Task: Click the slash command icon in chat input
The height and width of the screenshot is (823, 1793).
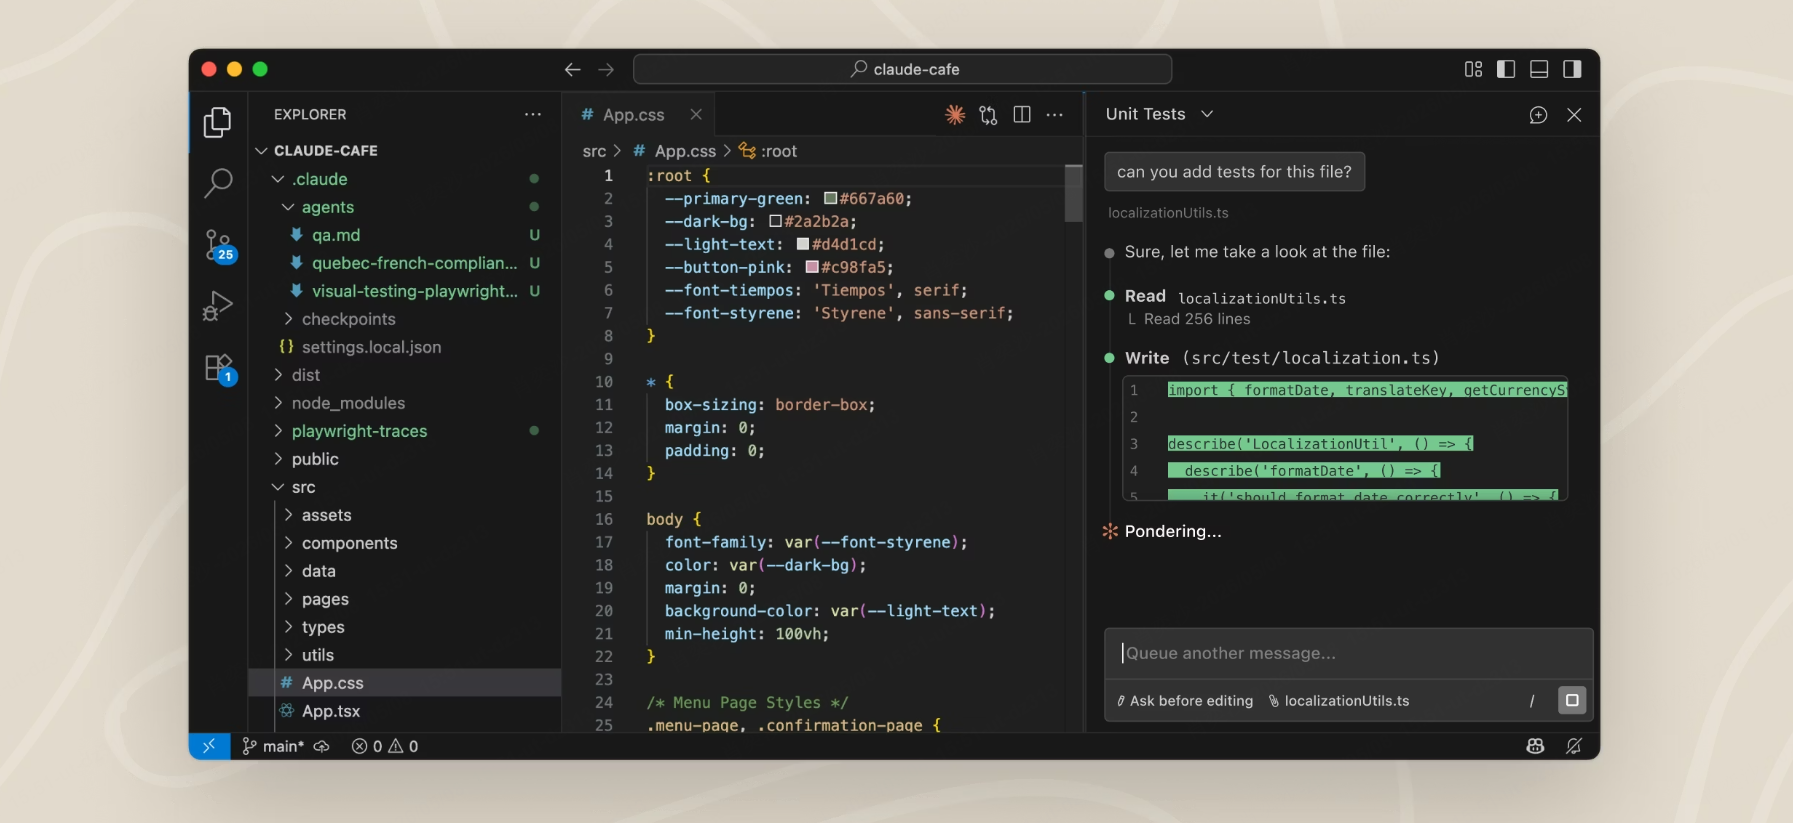Action: coord(1532,701)
